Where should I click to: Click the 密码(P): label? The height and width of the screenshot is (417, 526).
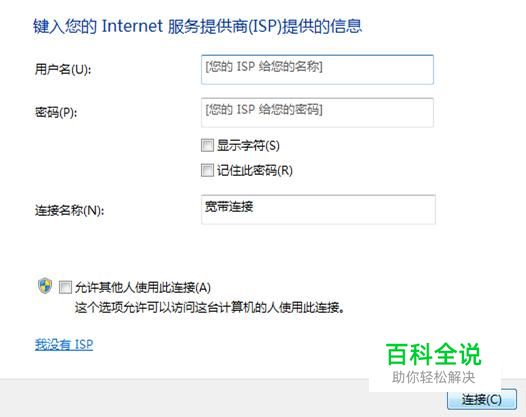[x=56, y=112]
